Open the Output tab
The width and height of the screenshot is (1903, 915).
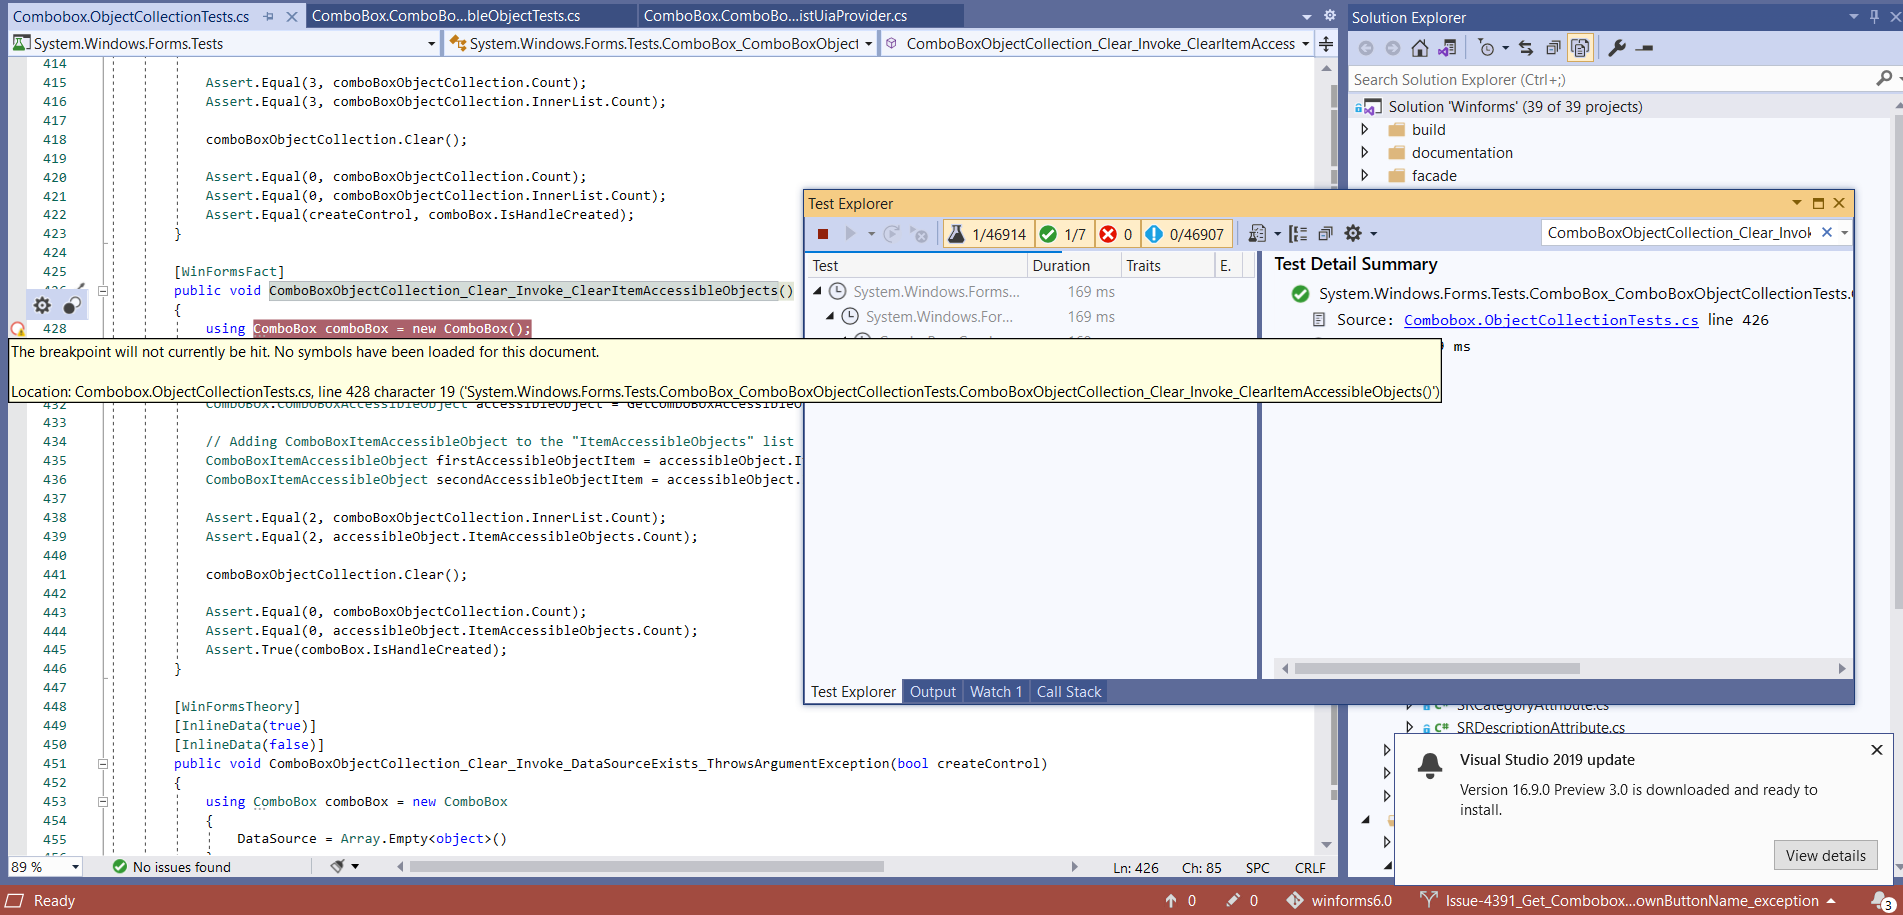coord(933,692)
